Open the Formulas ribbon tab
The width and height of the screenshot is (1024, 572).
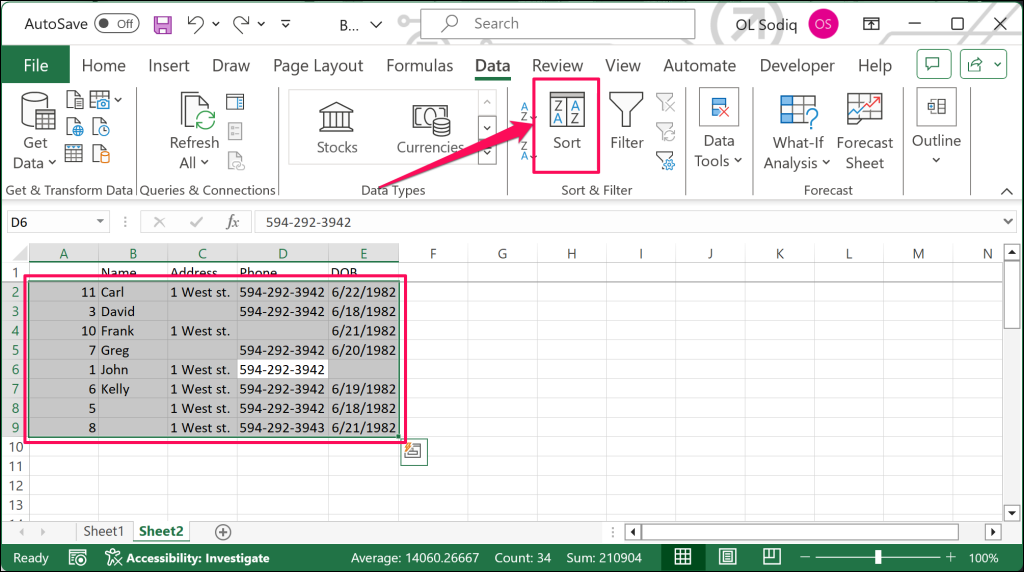(420, 66)
